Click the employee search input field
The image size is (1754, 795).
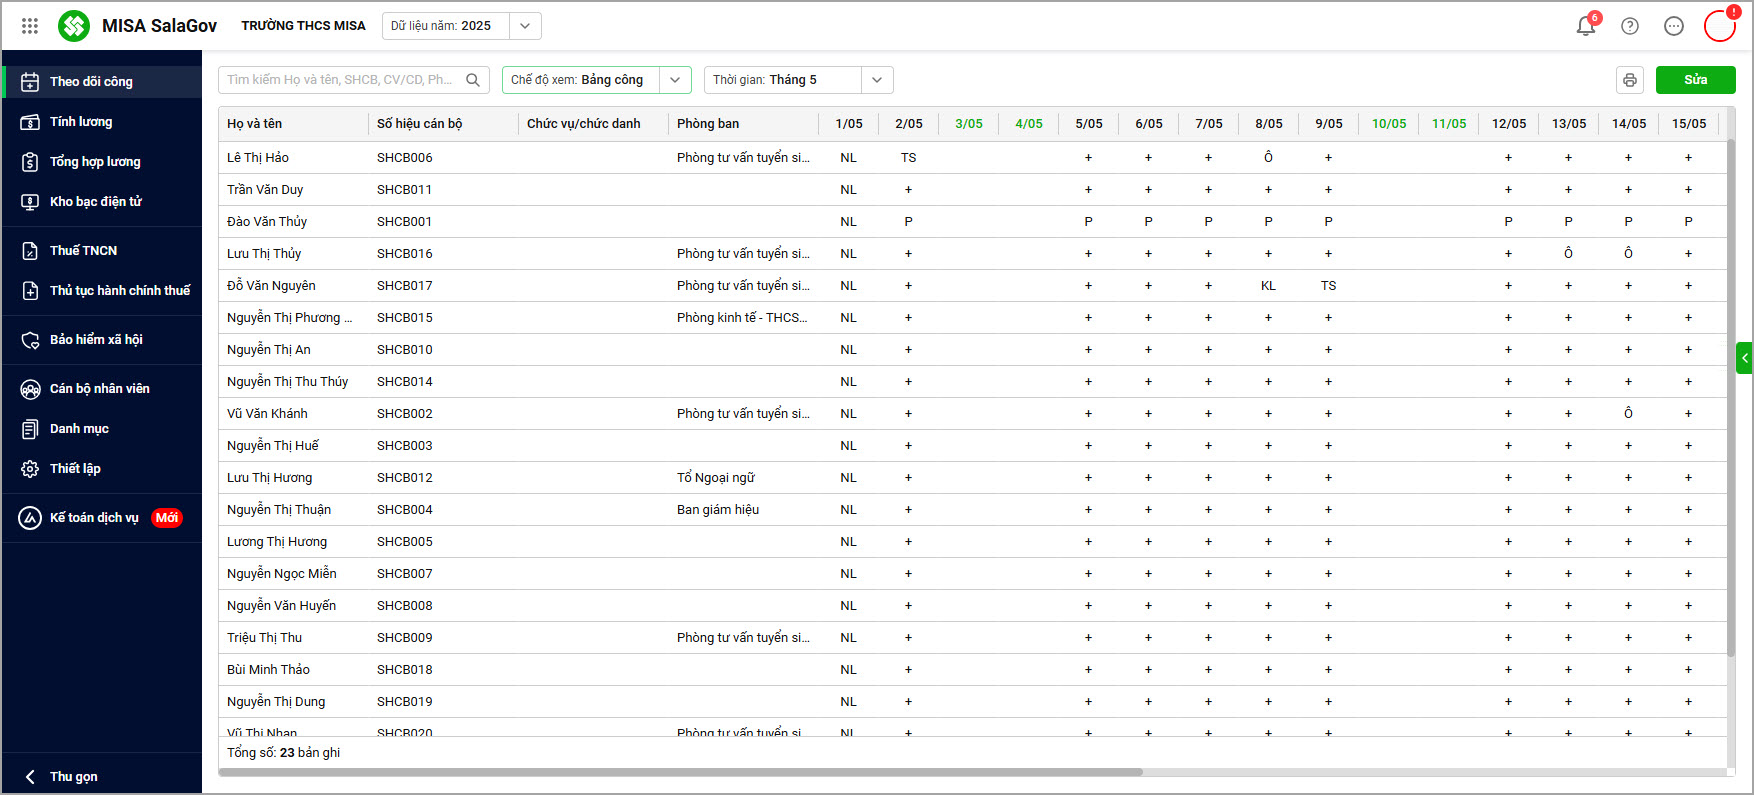[340, 80]
